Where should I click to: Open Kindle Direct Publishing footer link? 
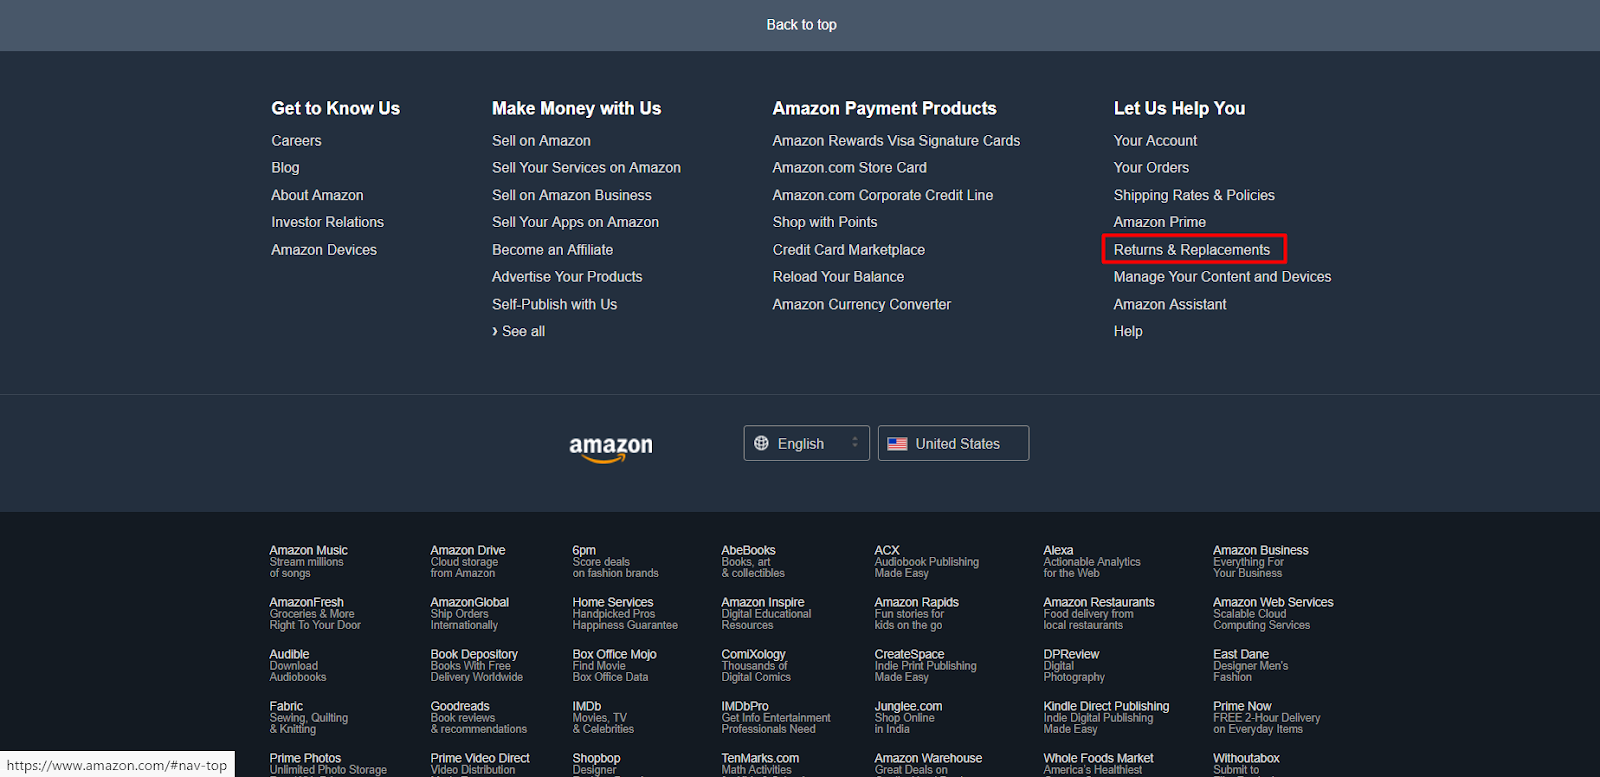pyautogui.click(x=1106, y=717)
